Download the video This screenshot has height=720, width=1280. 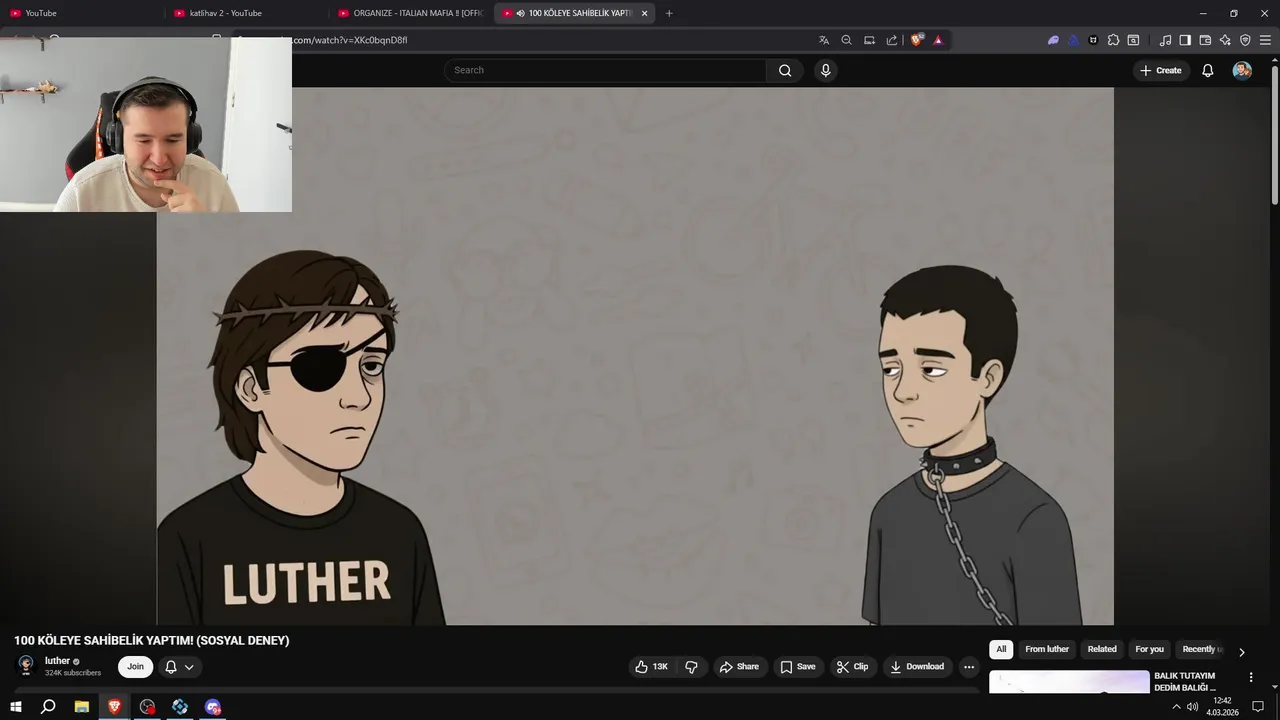click(917, 667)
